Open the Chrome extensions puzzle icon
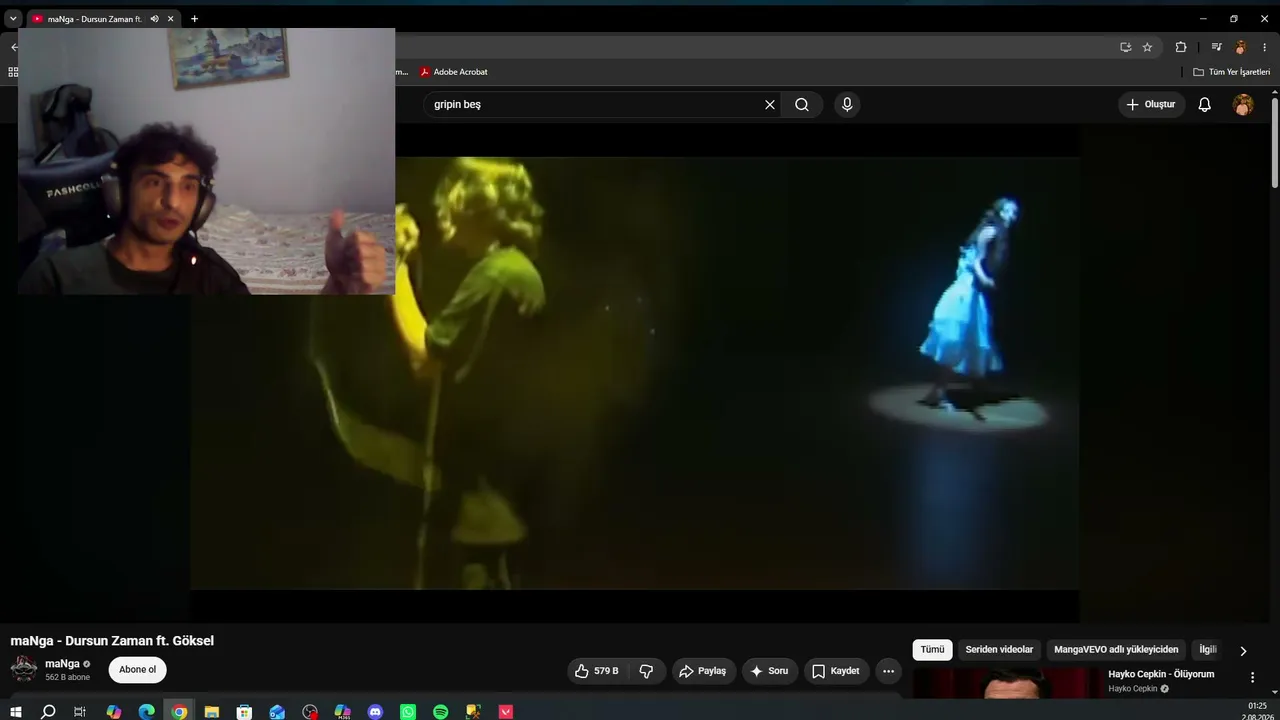 [1181, 47]
